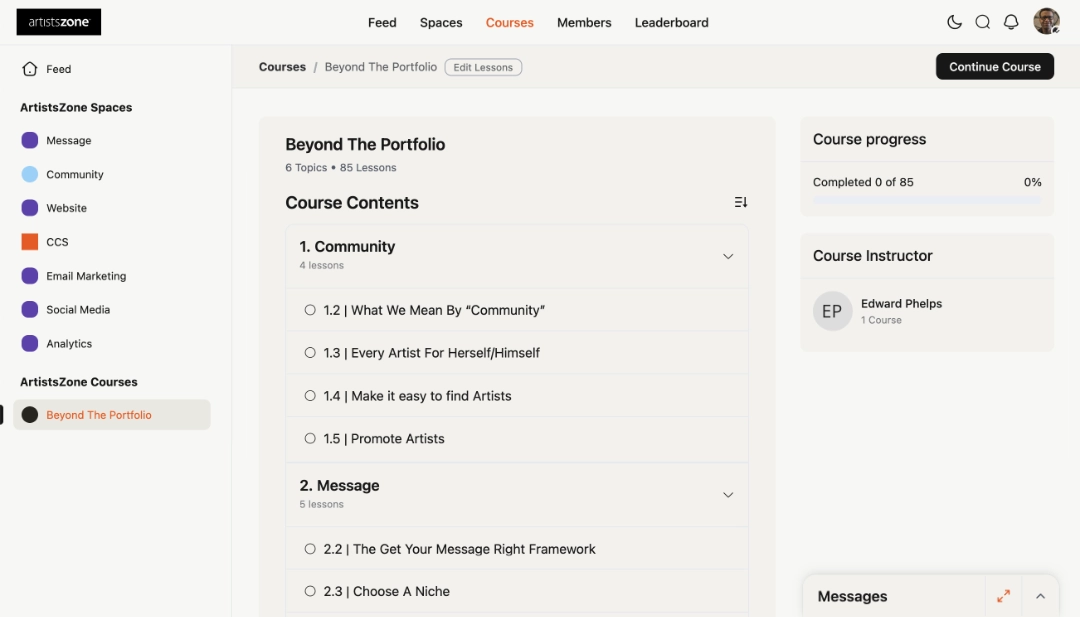1080x617 pixels.
Task: Expand Messages panel to full screen
Action: [1003, 596]
